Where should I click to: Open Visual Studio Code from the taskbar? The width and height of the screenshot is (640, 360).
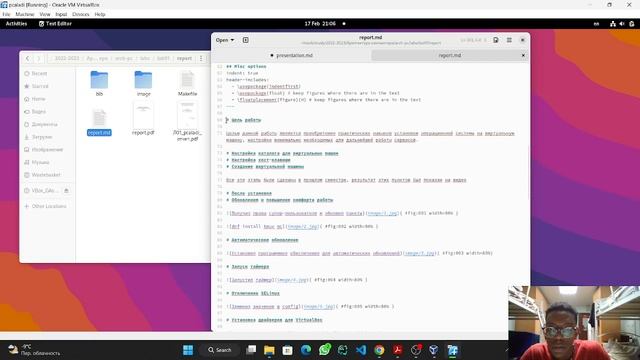pyautogui.click(x=361, y=350)
